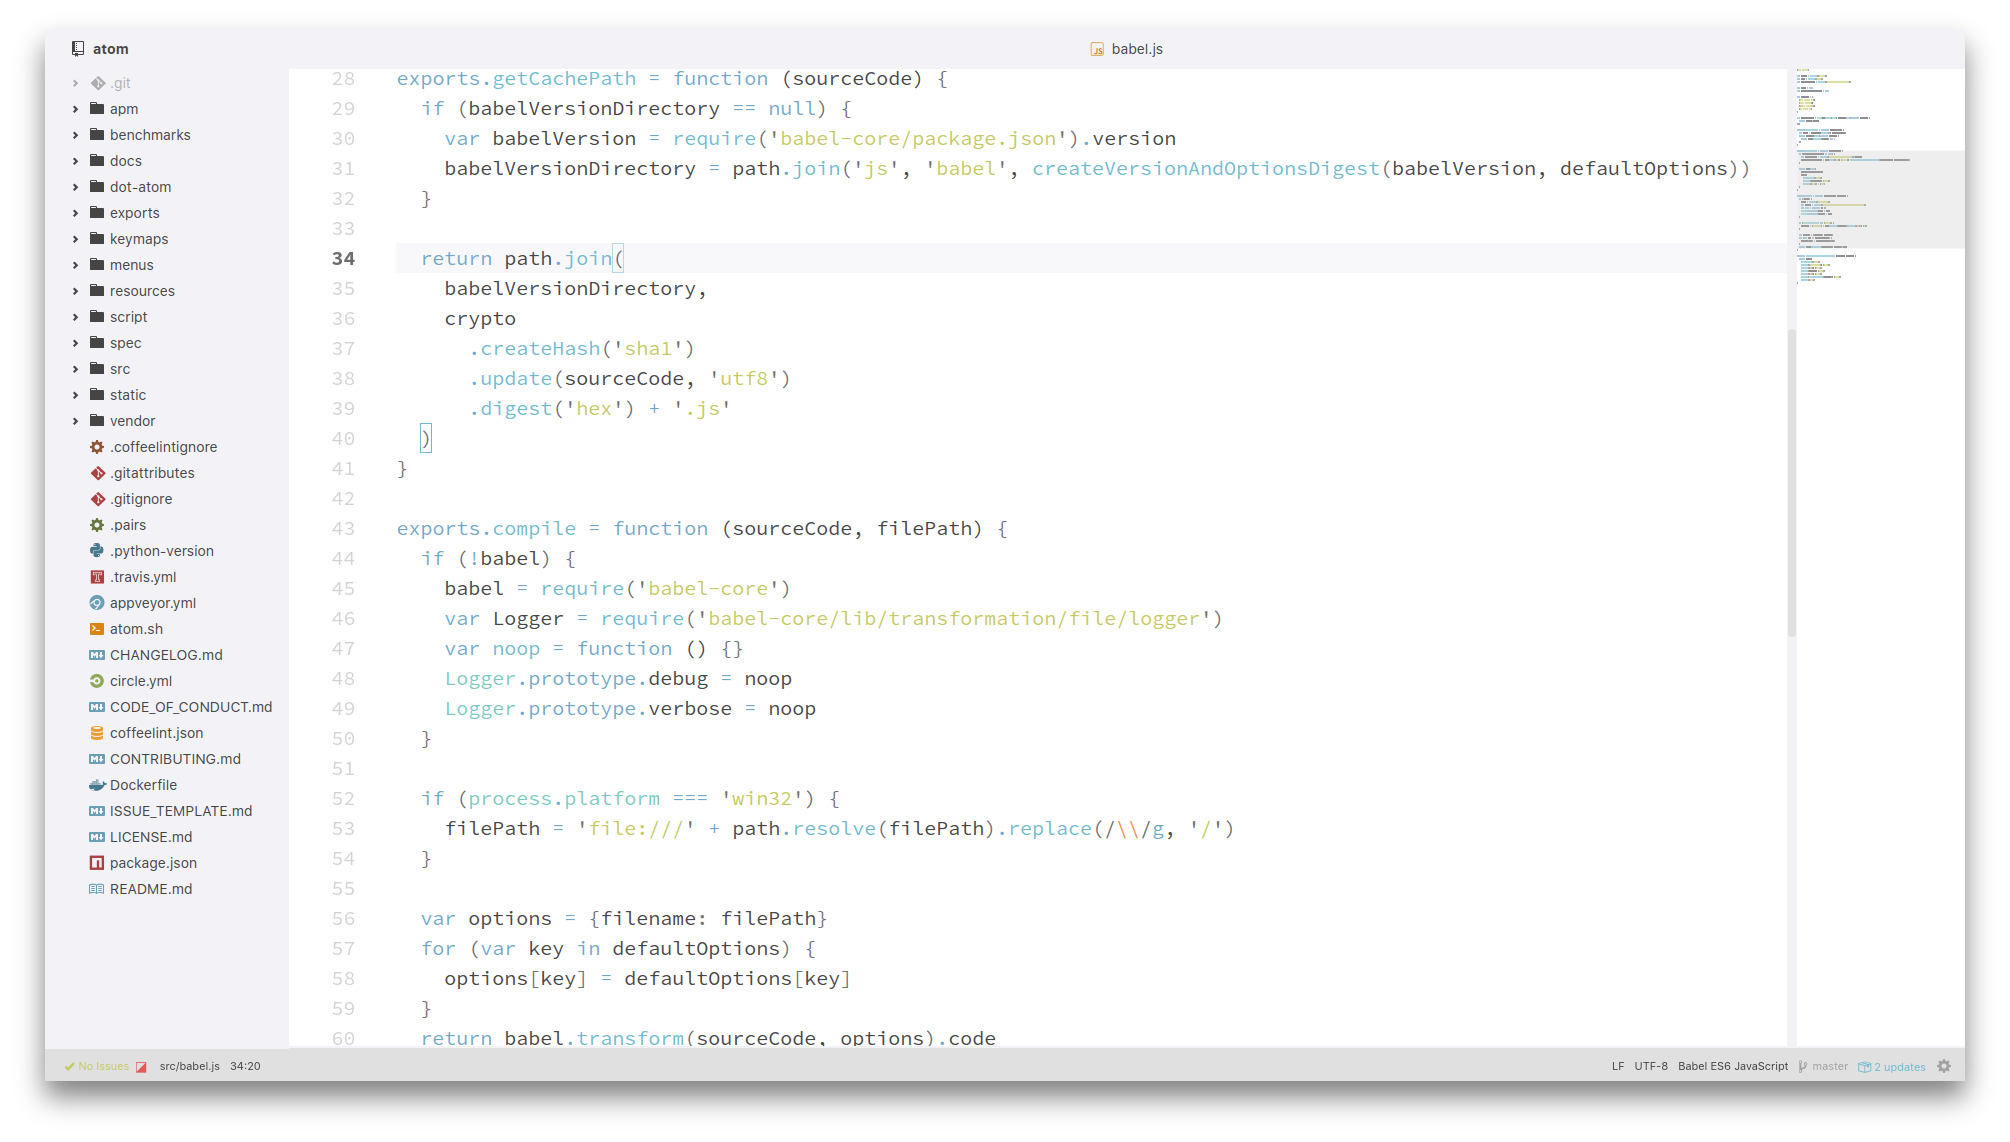
Task: Expand the src folder
Action: (119, 369)
